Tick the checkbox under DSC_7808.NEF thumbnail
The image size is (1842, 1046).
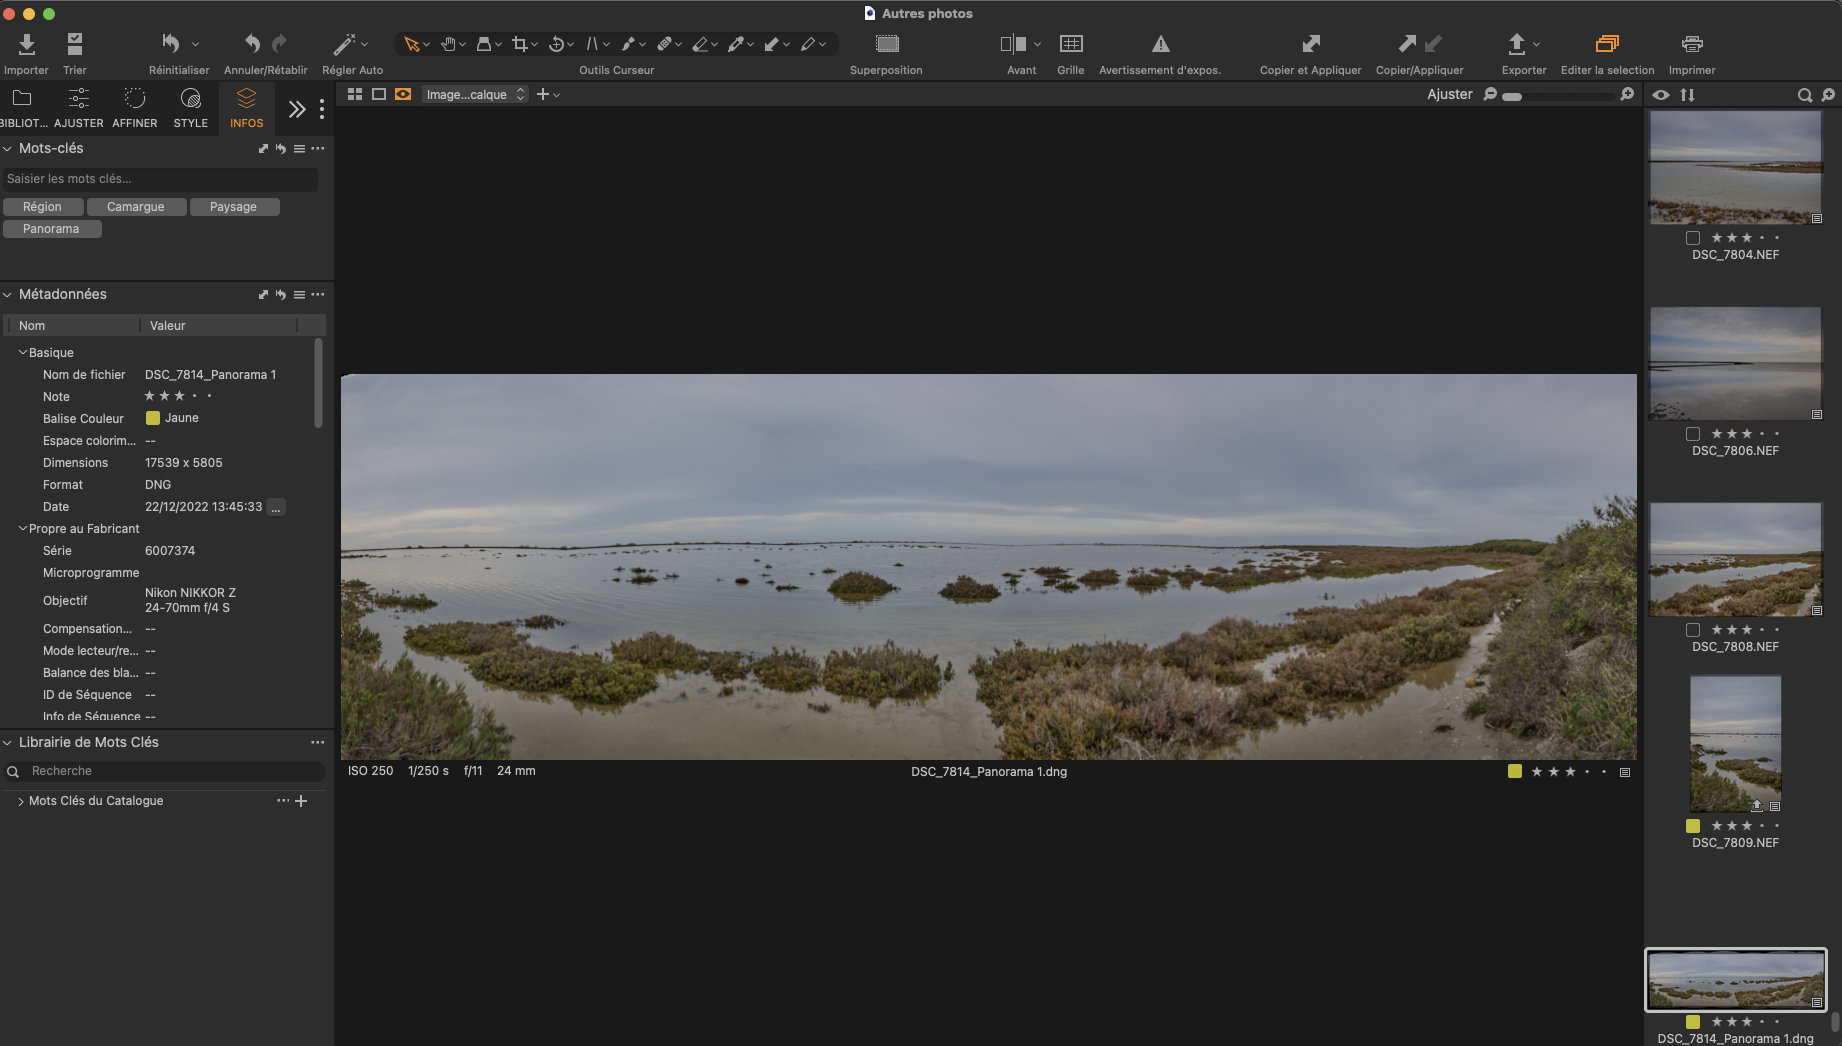(x=1693, y=630)
